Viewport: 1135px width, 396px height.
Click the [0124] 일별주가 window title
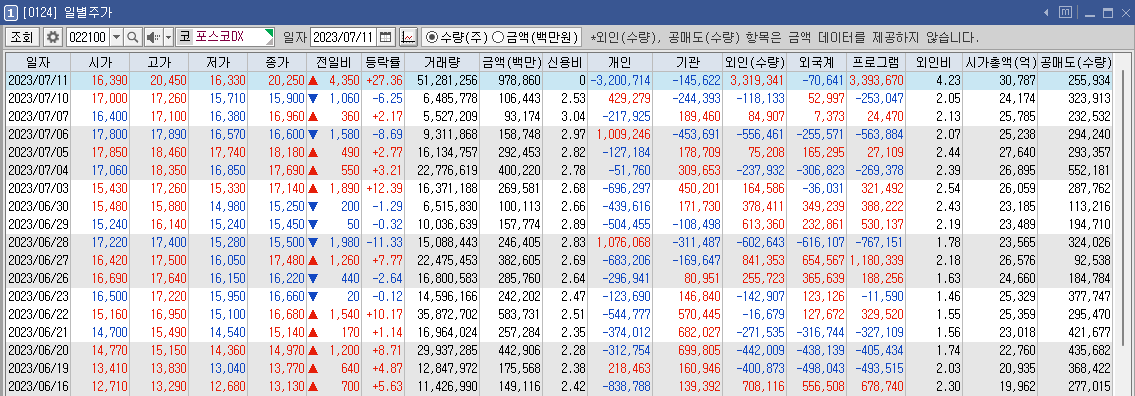point(67,13)
